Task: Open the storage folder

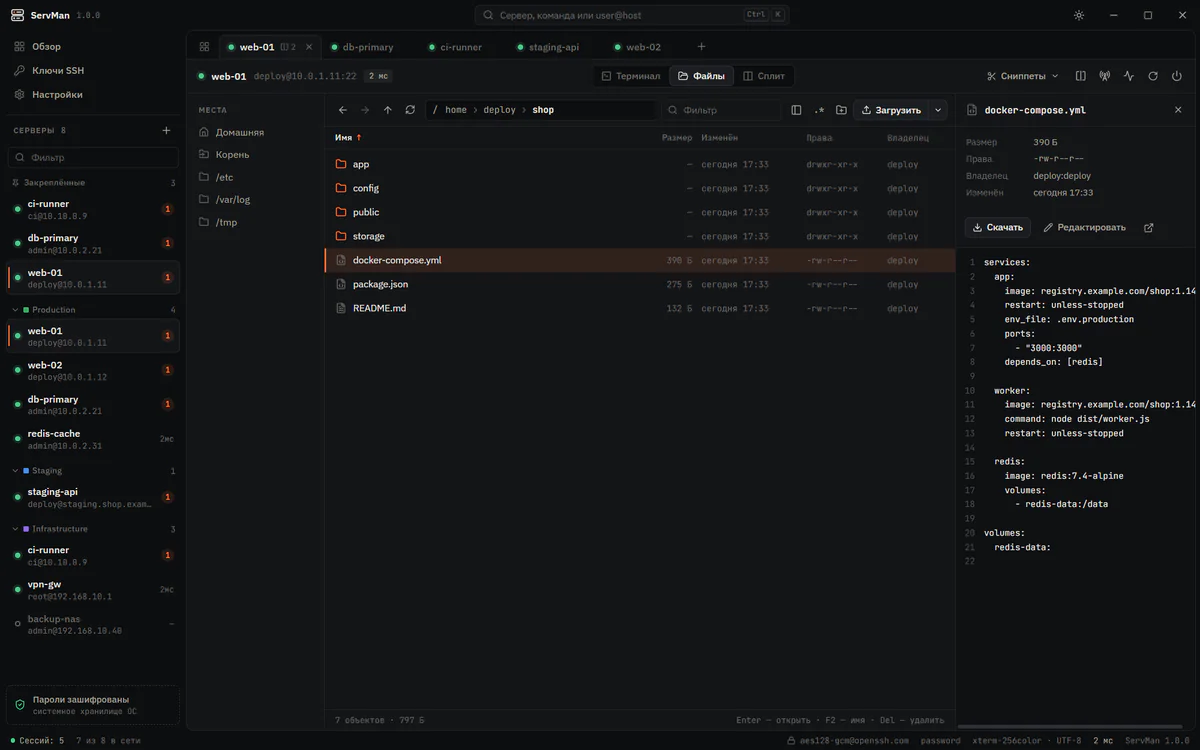Action: point(640,236)
